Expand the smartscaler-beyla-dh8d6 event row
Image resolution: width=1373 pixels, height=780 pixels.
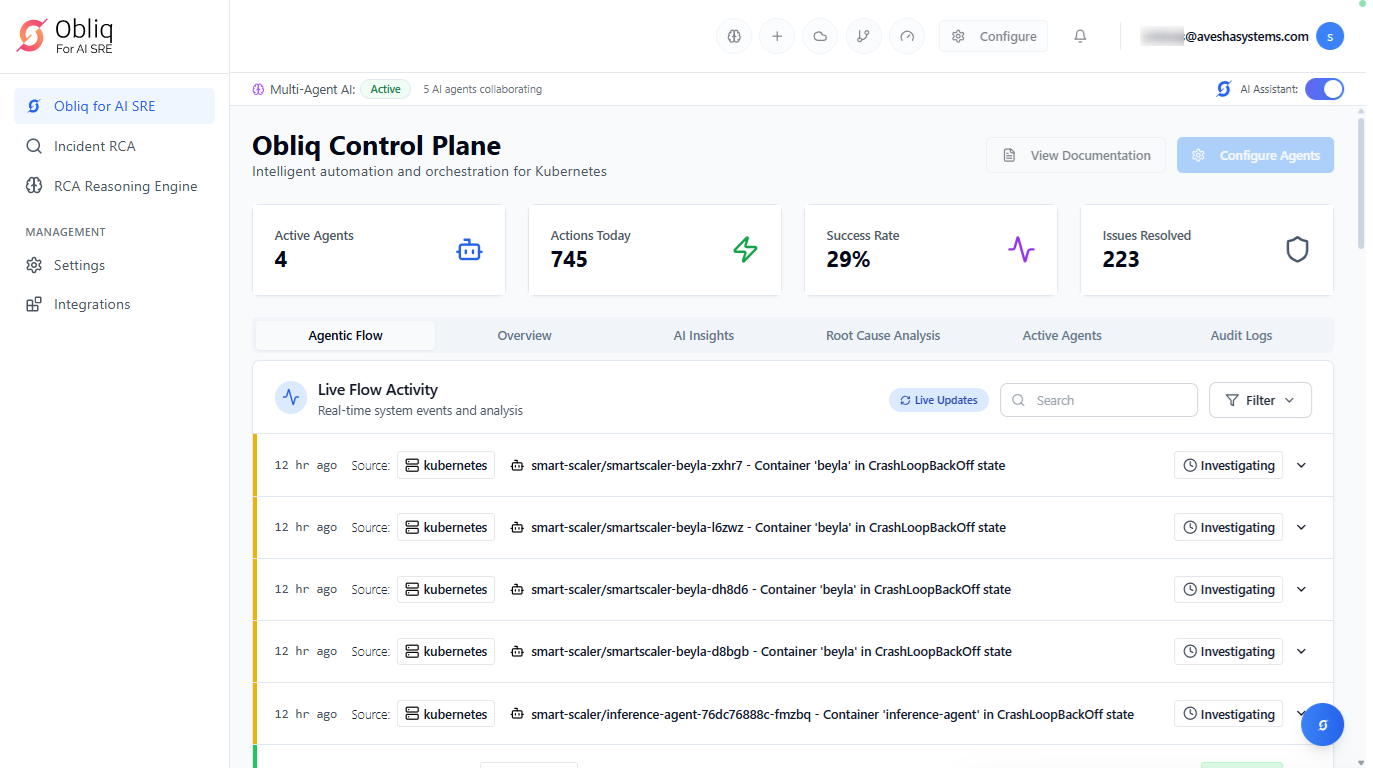click(x=1301, y=589)
